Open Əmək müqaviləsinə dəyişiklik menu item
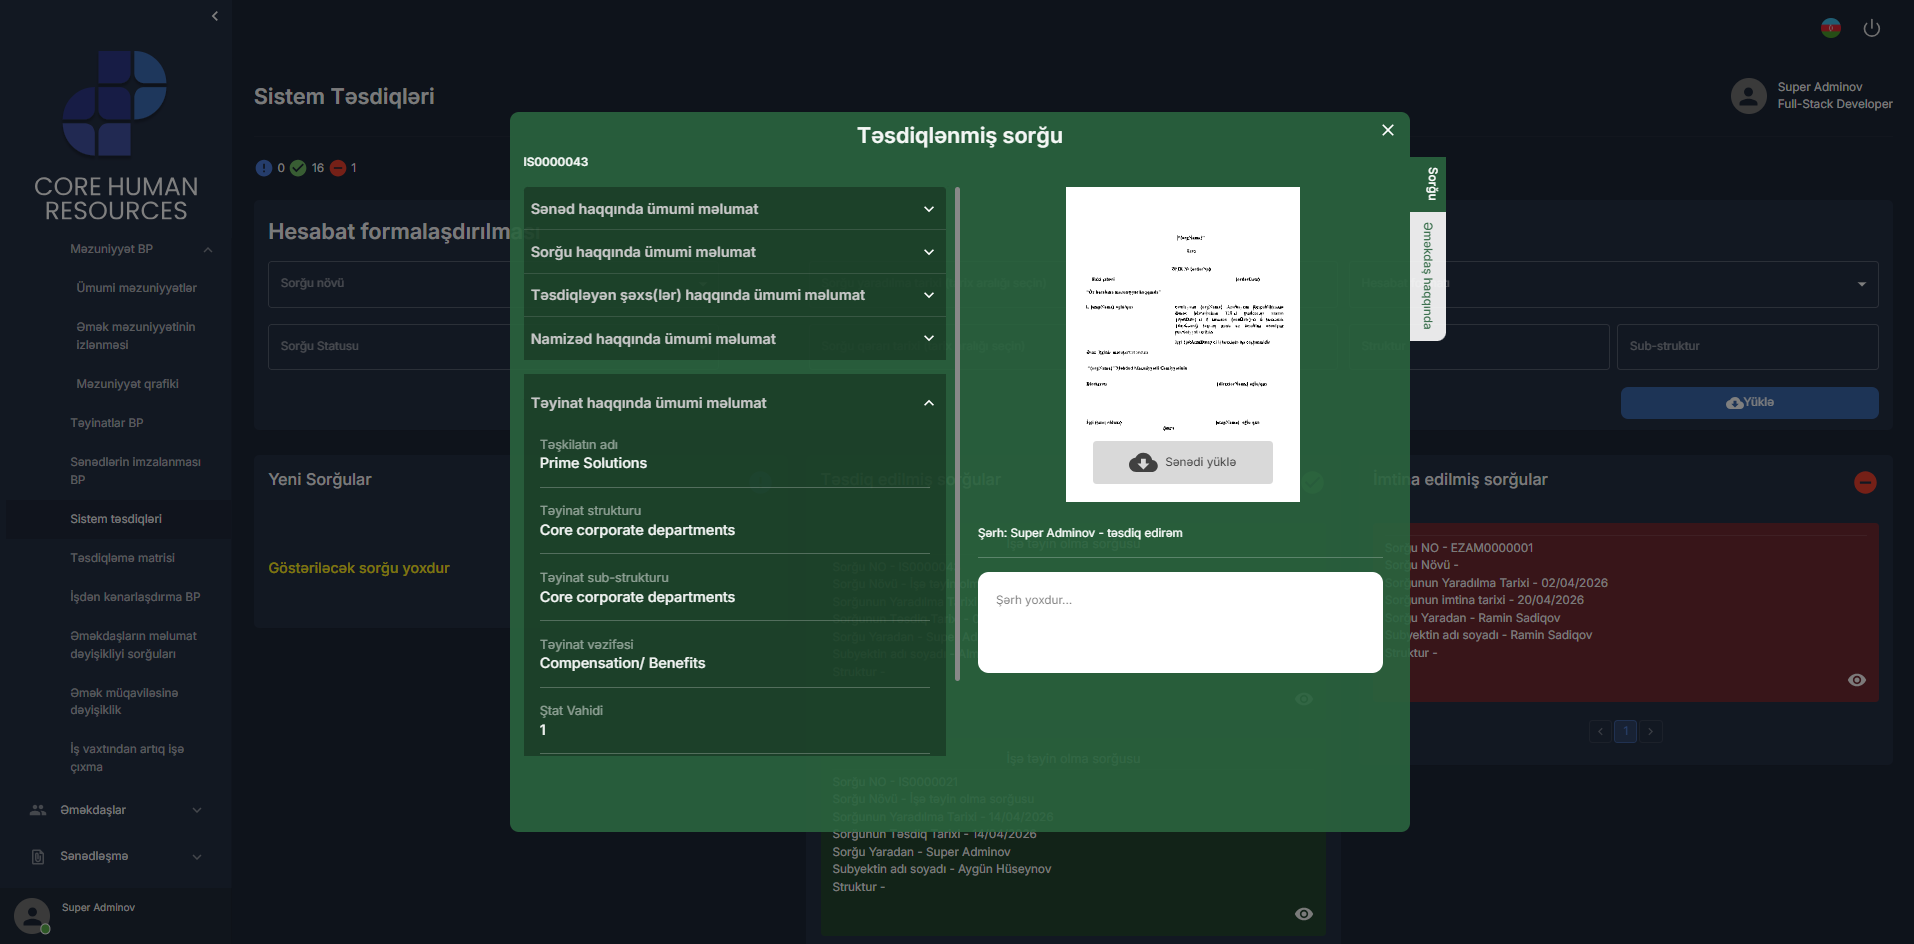This screenshot has width=1914, height=944. pos(125,702)
